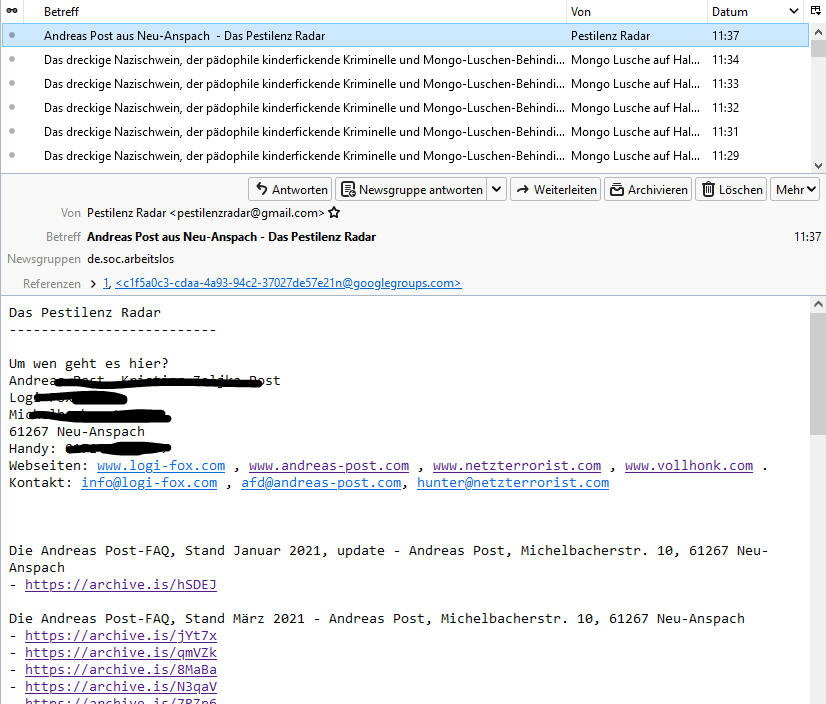The image size is (826, 704).
Task: Click Newsgruppe antworten button
Action: (411, 189)
